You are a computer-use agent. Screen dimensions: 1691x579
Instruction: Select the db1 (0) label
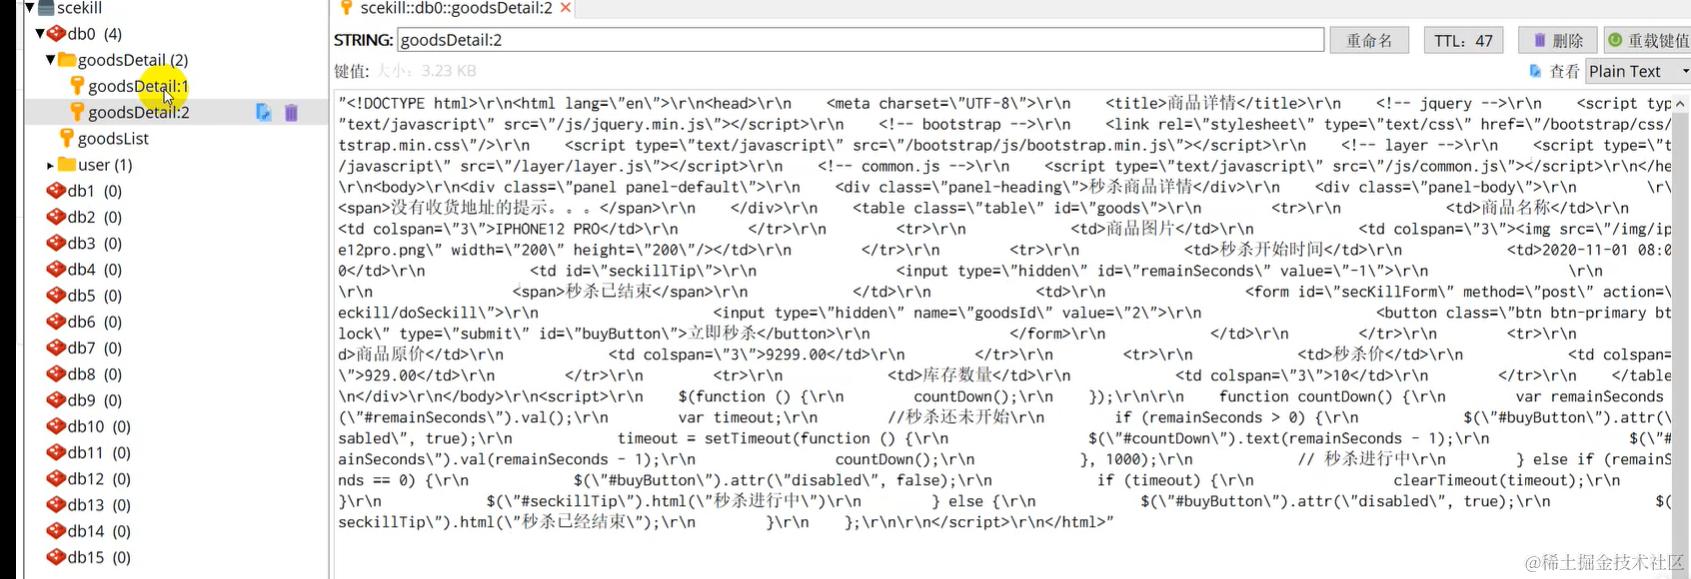point(94,190)
